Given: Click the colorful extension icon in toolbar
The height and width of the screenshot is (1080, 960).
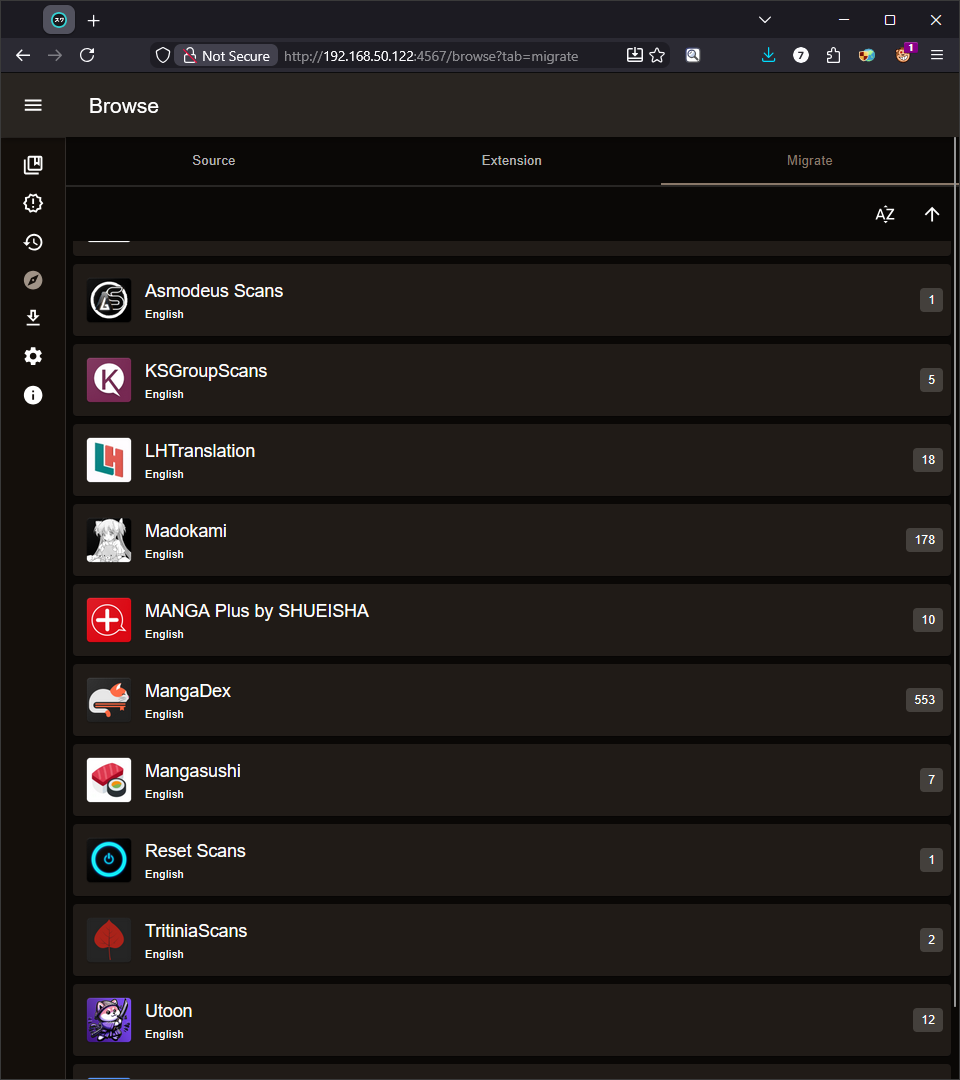Looking at the screenshot, I should click(x=866, y=56).
